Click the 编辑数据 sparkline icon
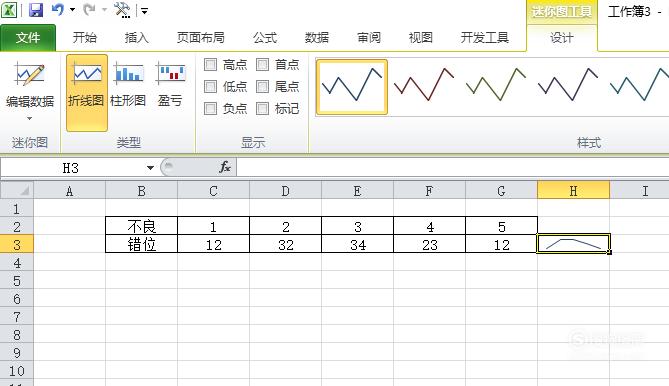Screen dimensions: 669x386 [30, 75]
